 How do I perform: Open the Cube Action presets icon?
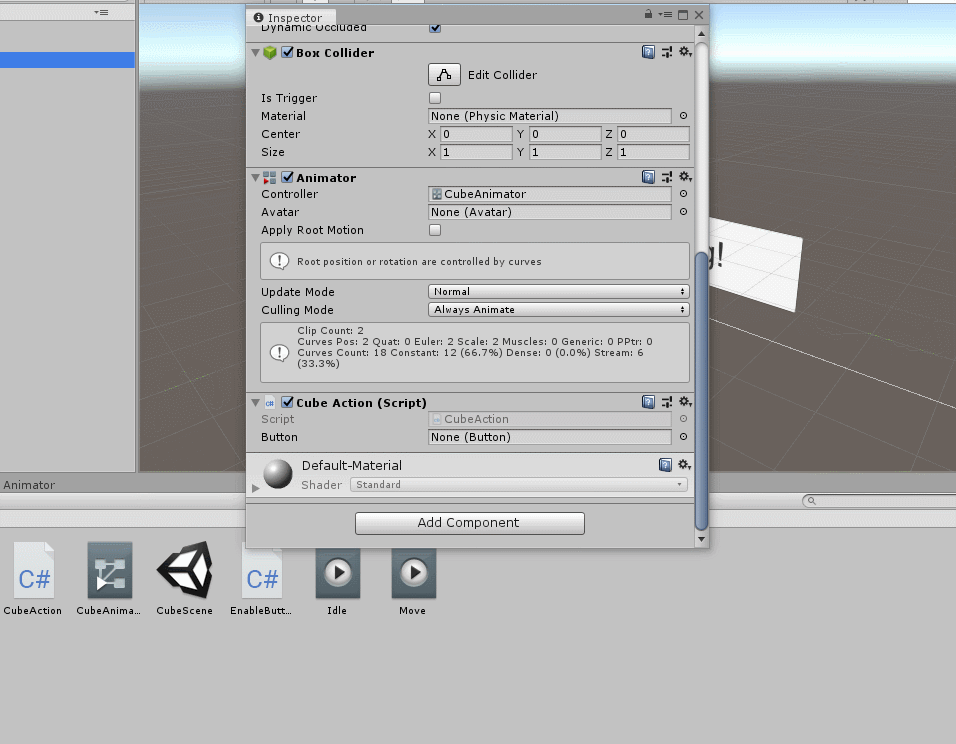point(667,402)
